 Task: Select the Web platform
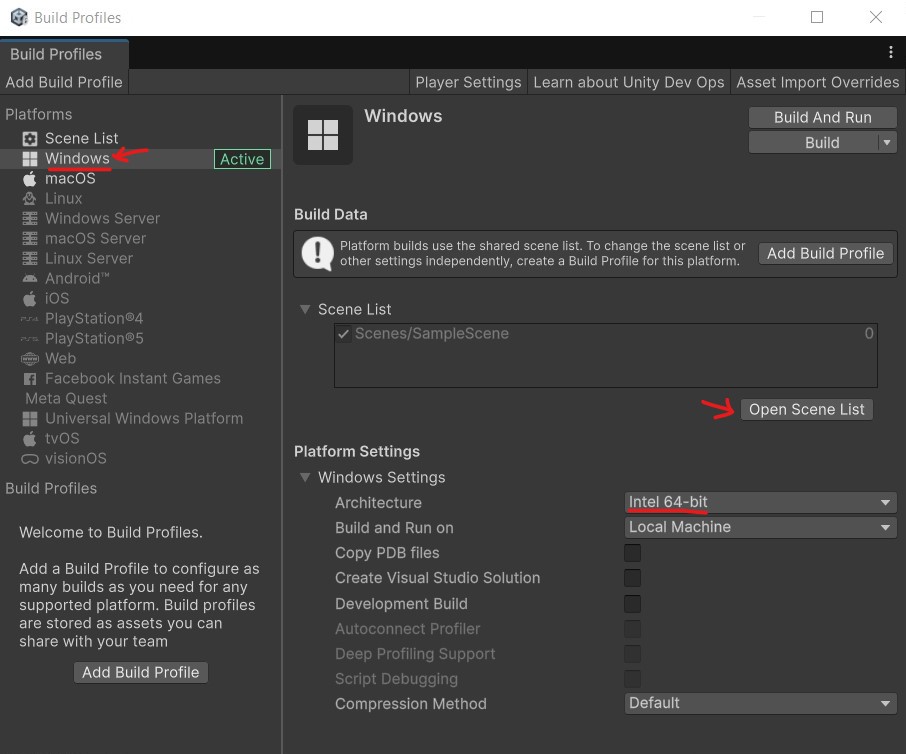point(140,359)
